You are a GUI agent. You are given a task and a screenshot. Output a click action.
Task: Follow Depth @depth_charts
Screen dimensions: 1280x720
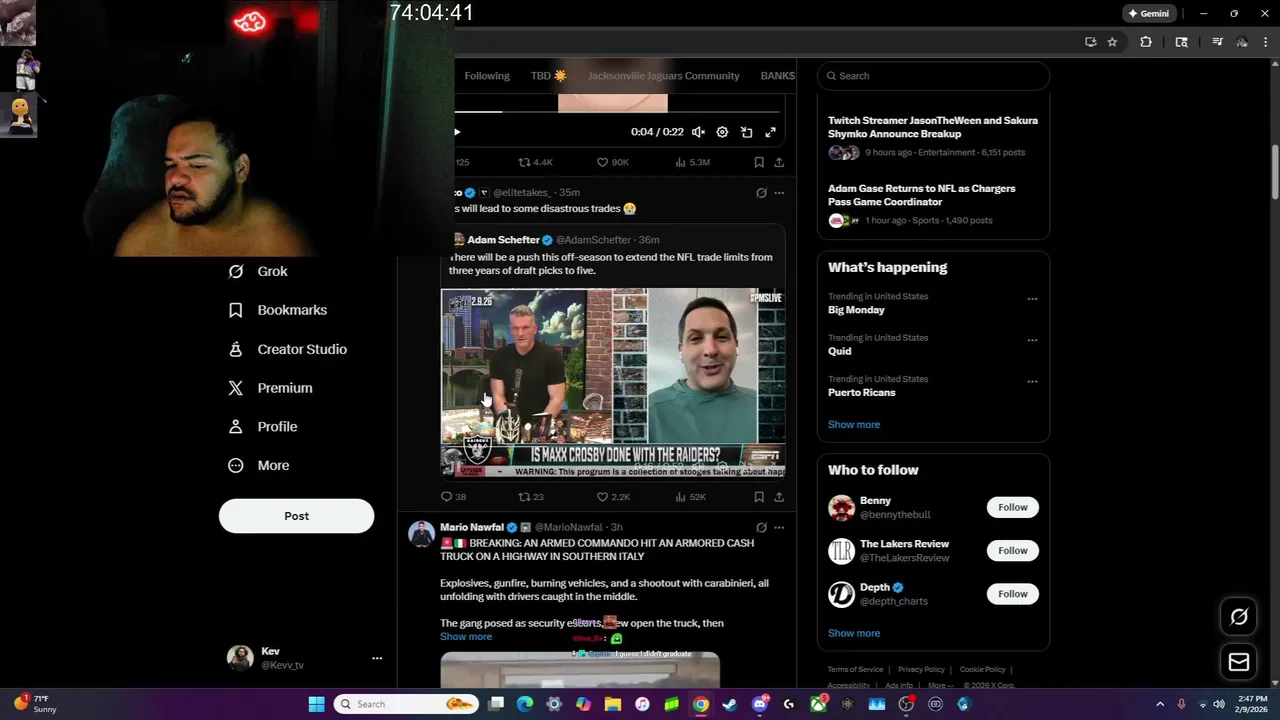point(1012,594)
